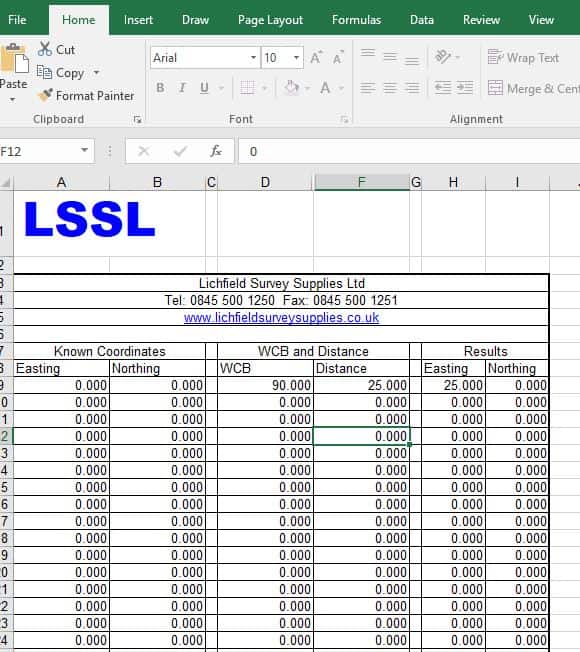Switch to the View tab
Screen dimensions: 580x652
[541, 20]
